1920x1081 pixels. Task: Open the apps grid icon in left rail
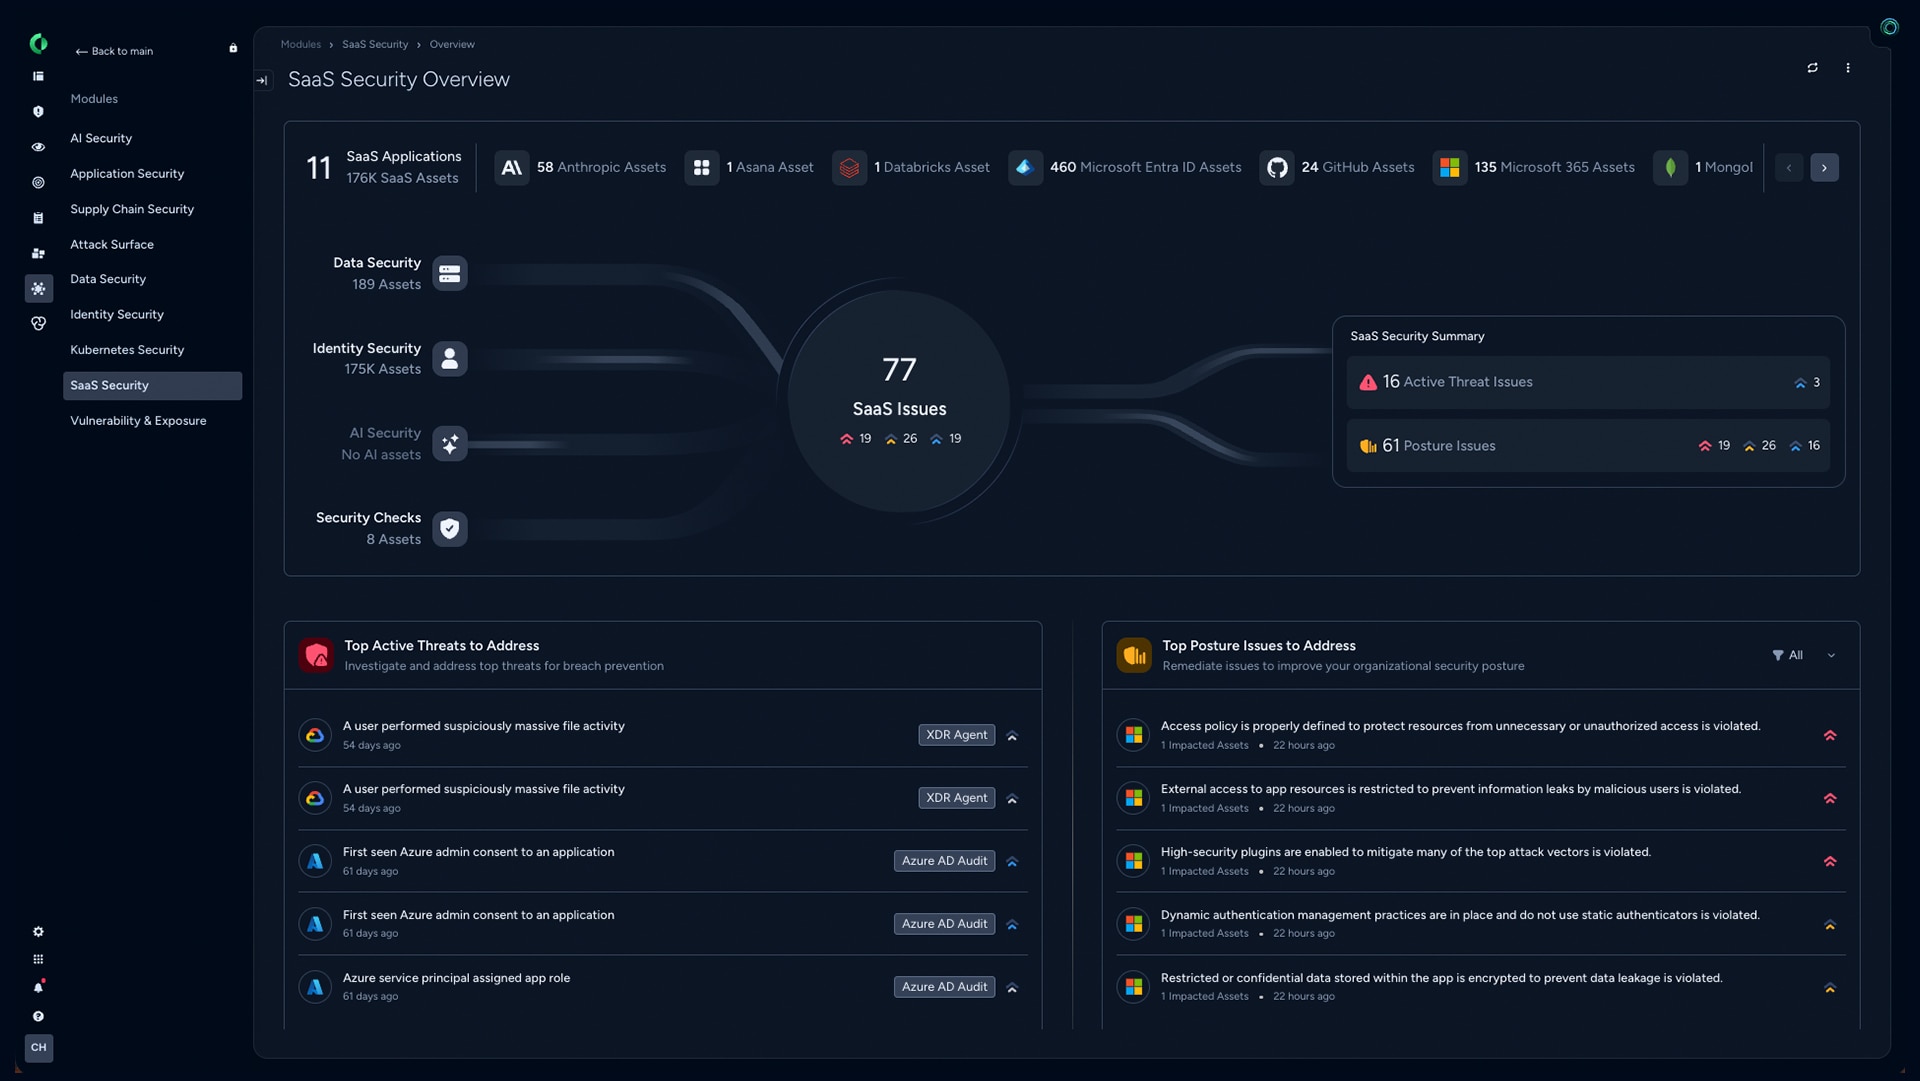click(38, 959)
